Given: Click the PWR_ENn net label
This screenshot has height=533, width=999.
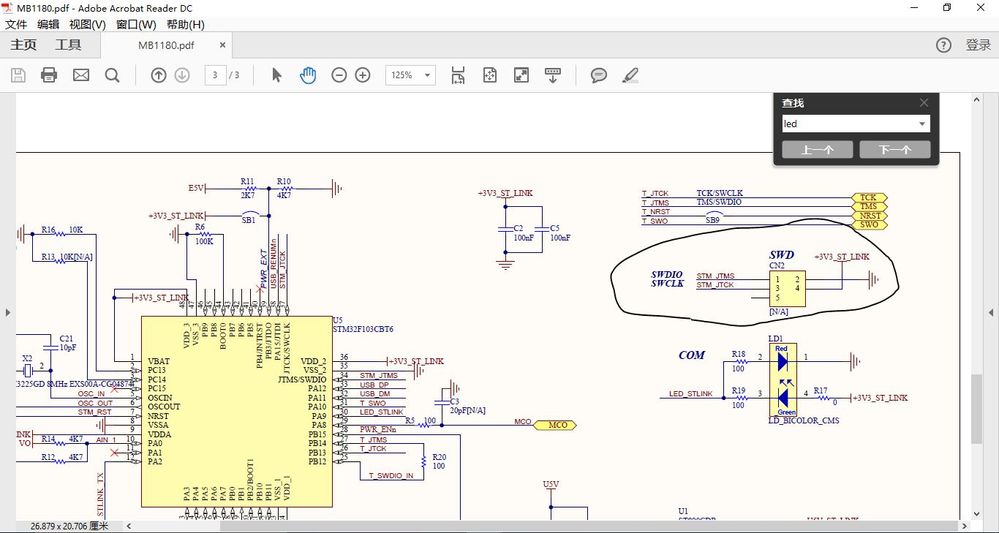Looking at the screenshot, I should [x=378, y=430].
